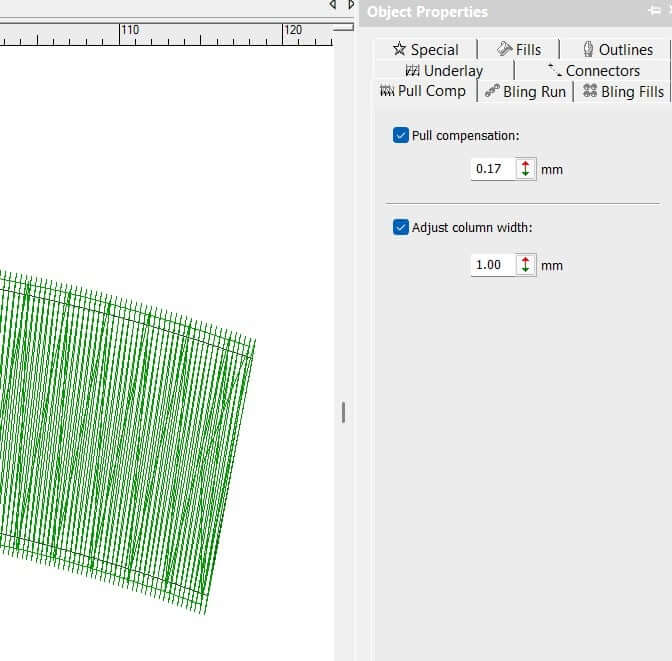The image size is (672, 661).
Task: Click the Outlines tab spool icon
Action: pos(588,49)
